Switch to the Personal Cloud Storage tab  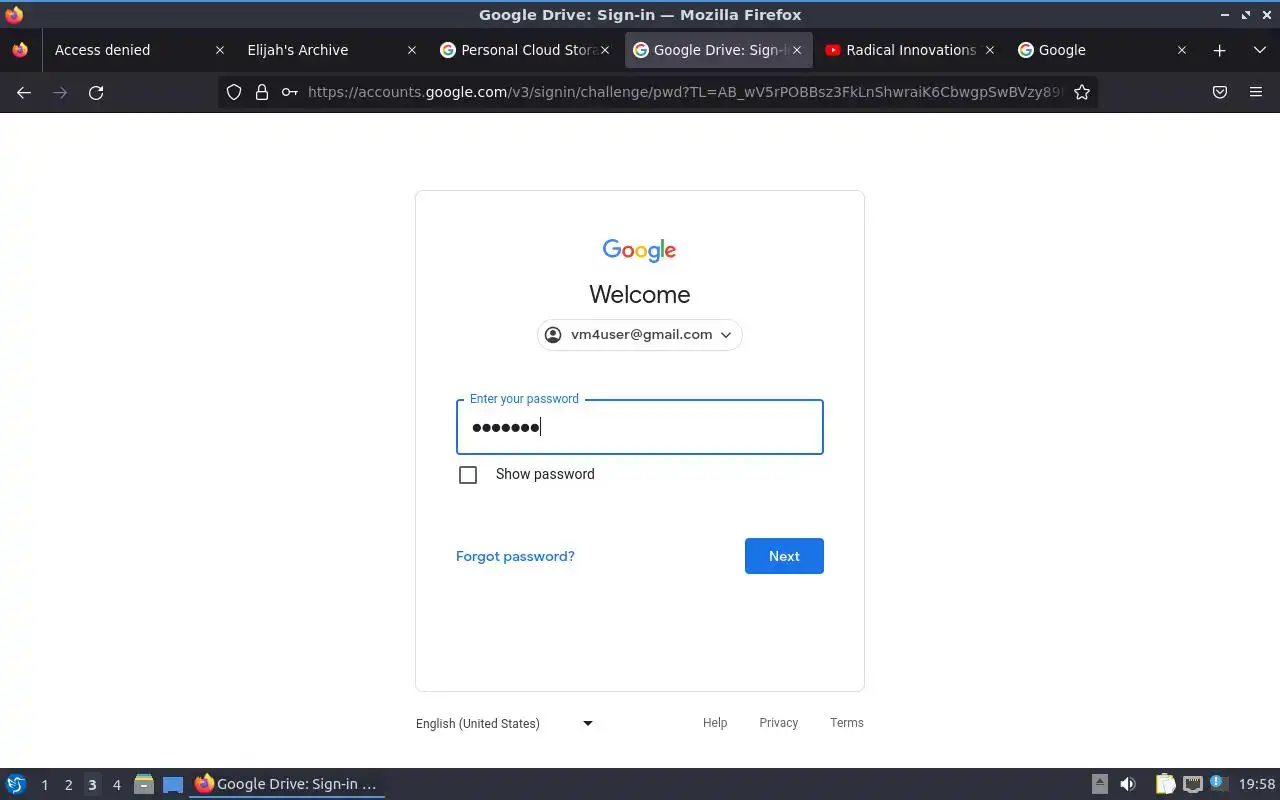coord(526,50)
